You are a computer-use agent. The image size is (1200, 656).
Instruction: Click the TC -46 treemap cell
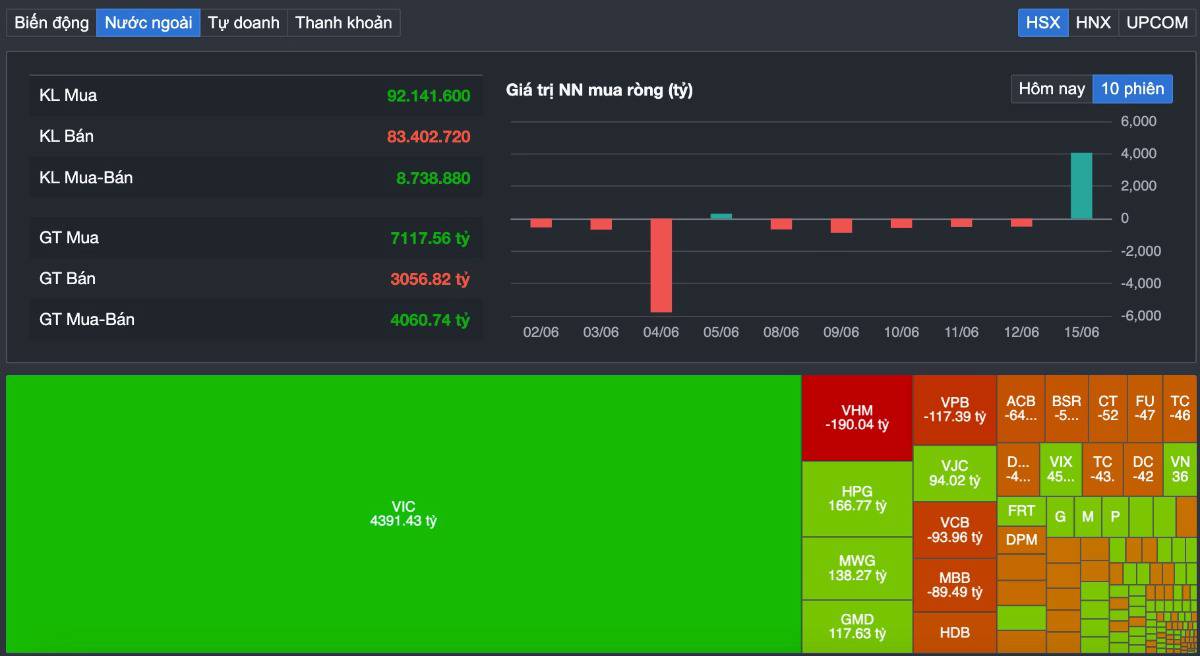[x=1180, y=408]
